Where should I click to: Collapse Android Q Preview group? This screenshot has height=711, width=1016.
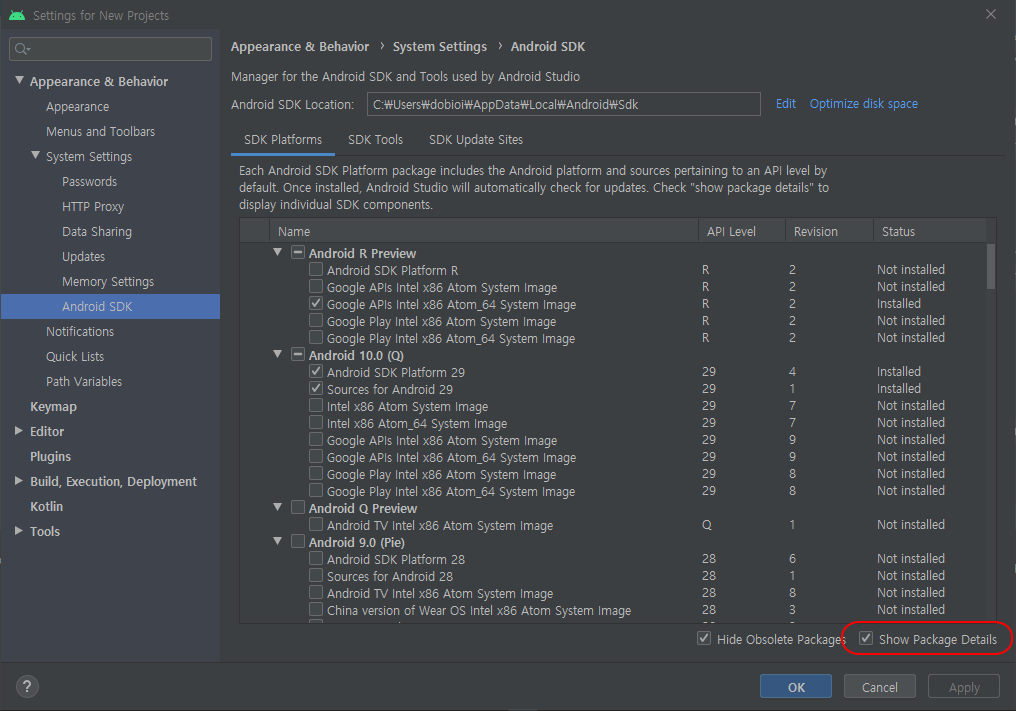tap(277, 507)
